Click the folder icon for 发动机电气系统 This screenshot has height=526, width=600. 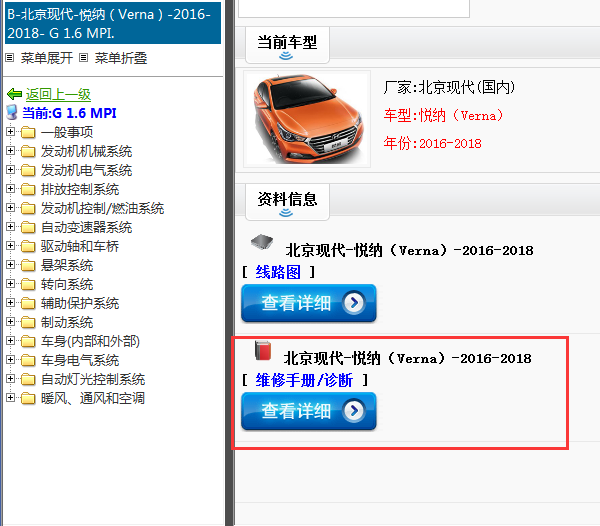coord(28,170)
